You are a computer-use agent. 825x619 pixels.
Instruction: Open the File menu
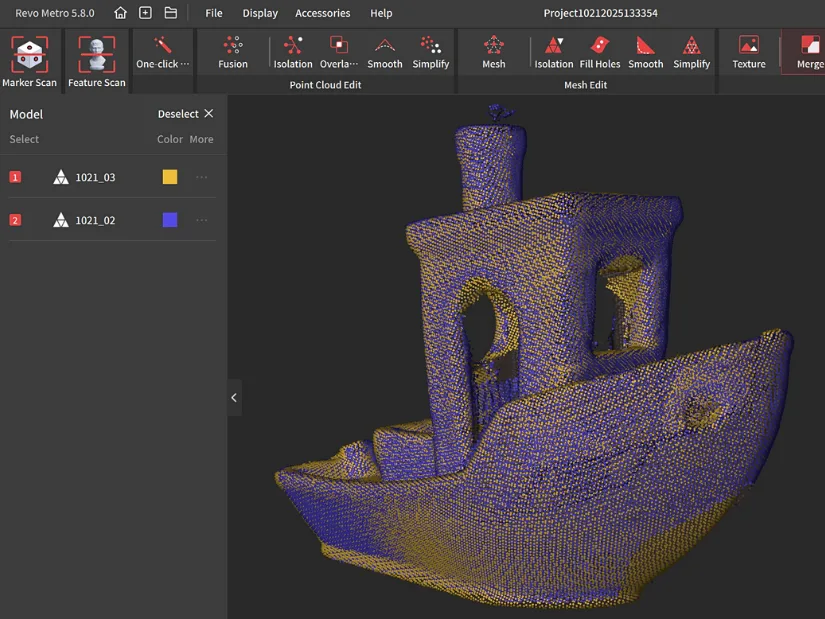213,13
